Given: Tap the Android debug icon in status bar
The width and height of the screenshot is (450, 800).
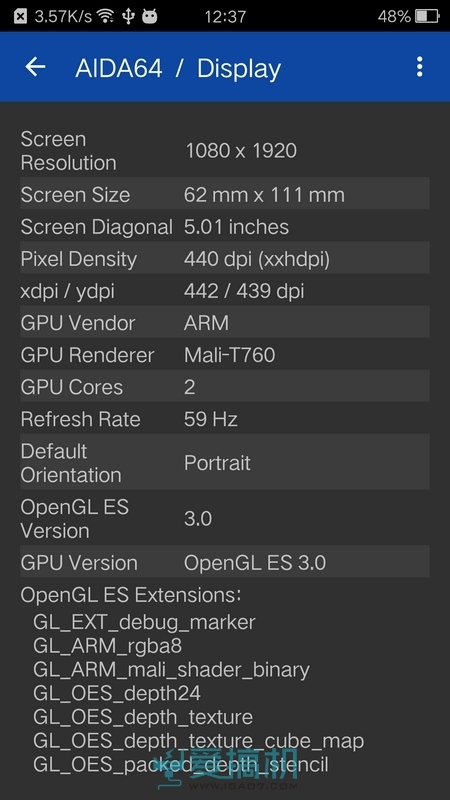Looking at the screenshot, I should point(149,17).
